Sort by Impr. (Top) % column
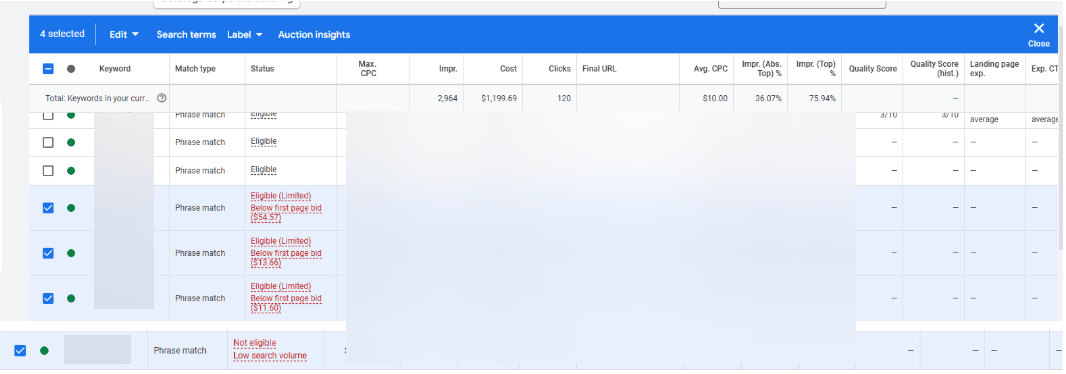The width and height of the screenshot is (1066, 374). (x=816, y=69)
